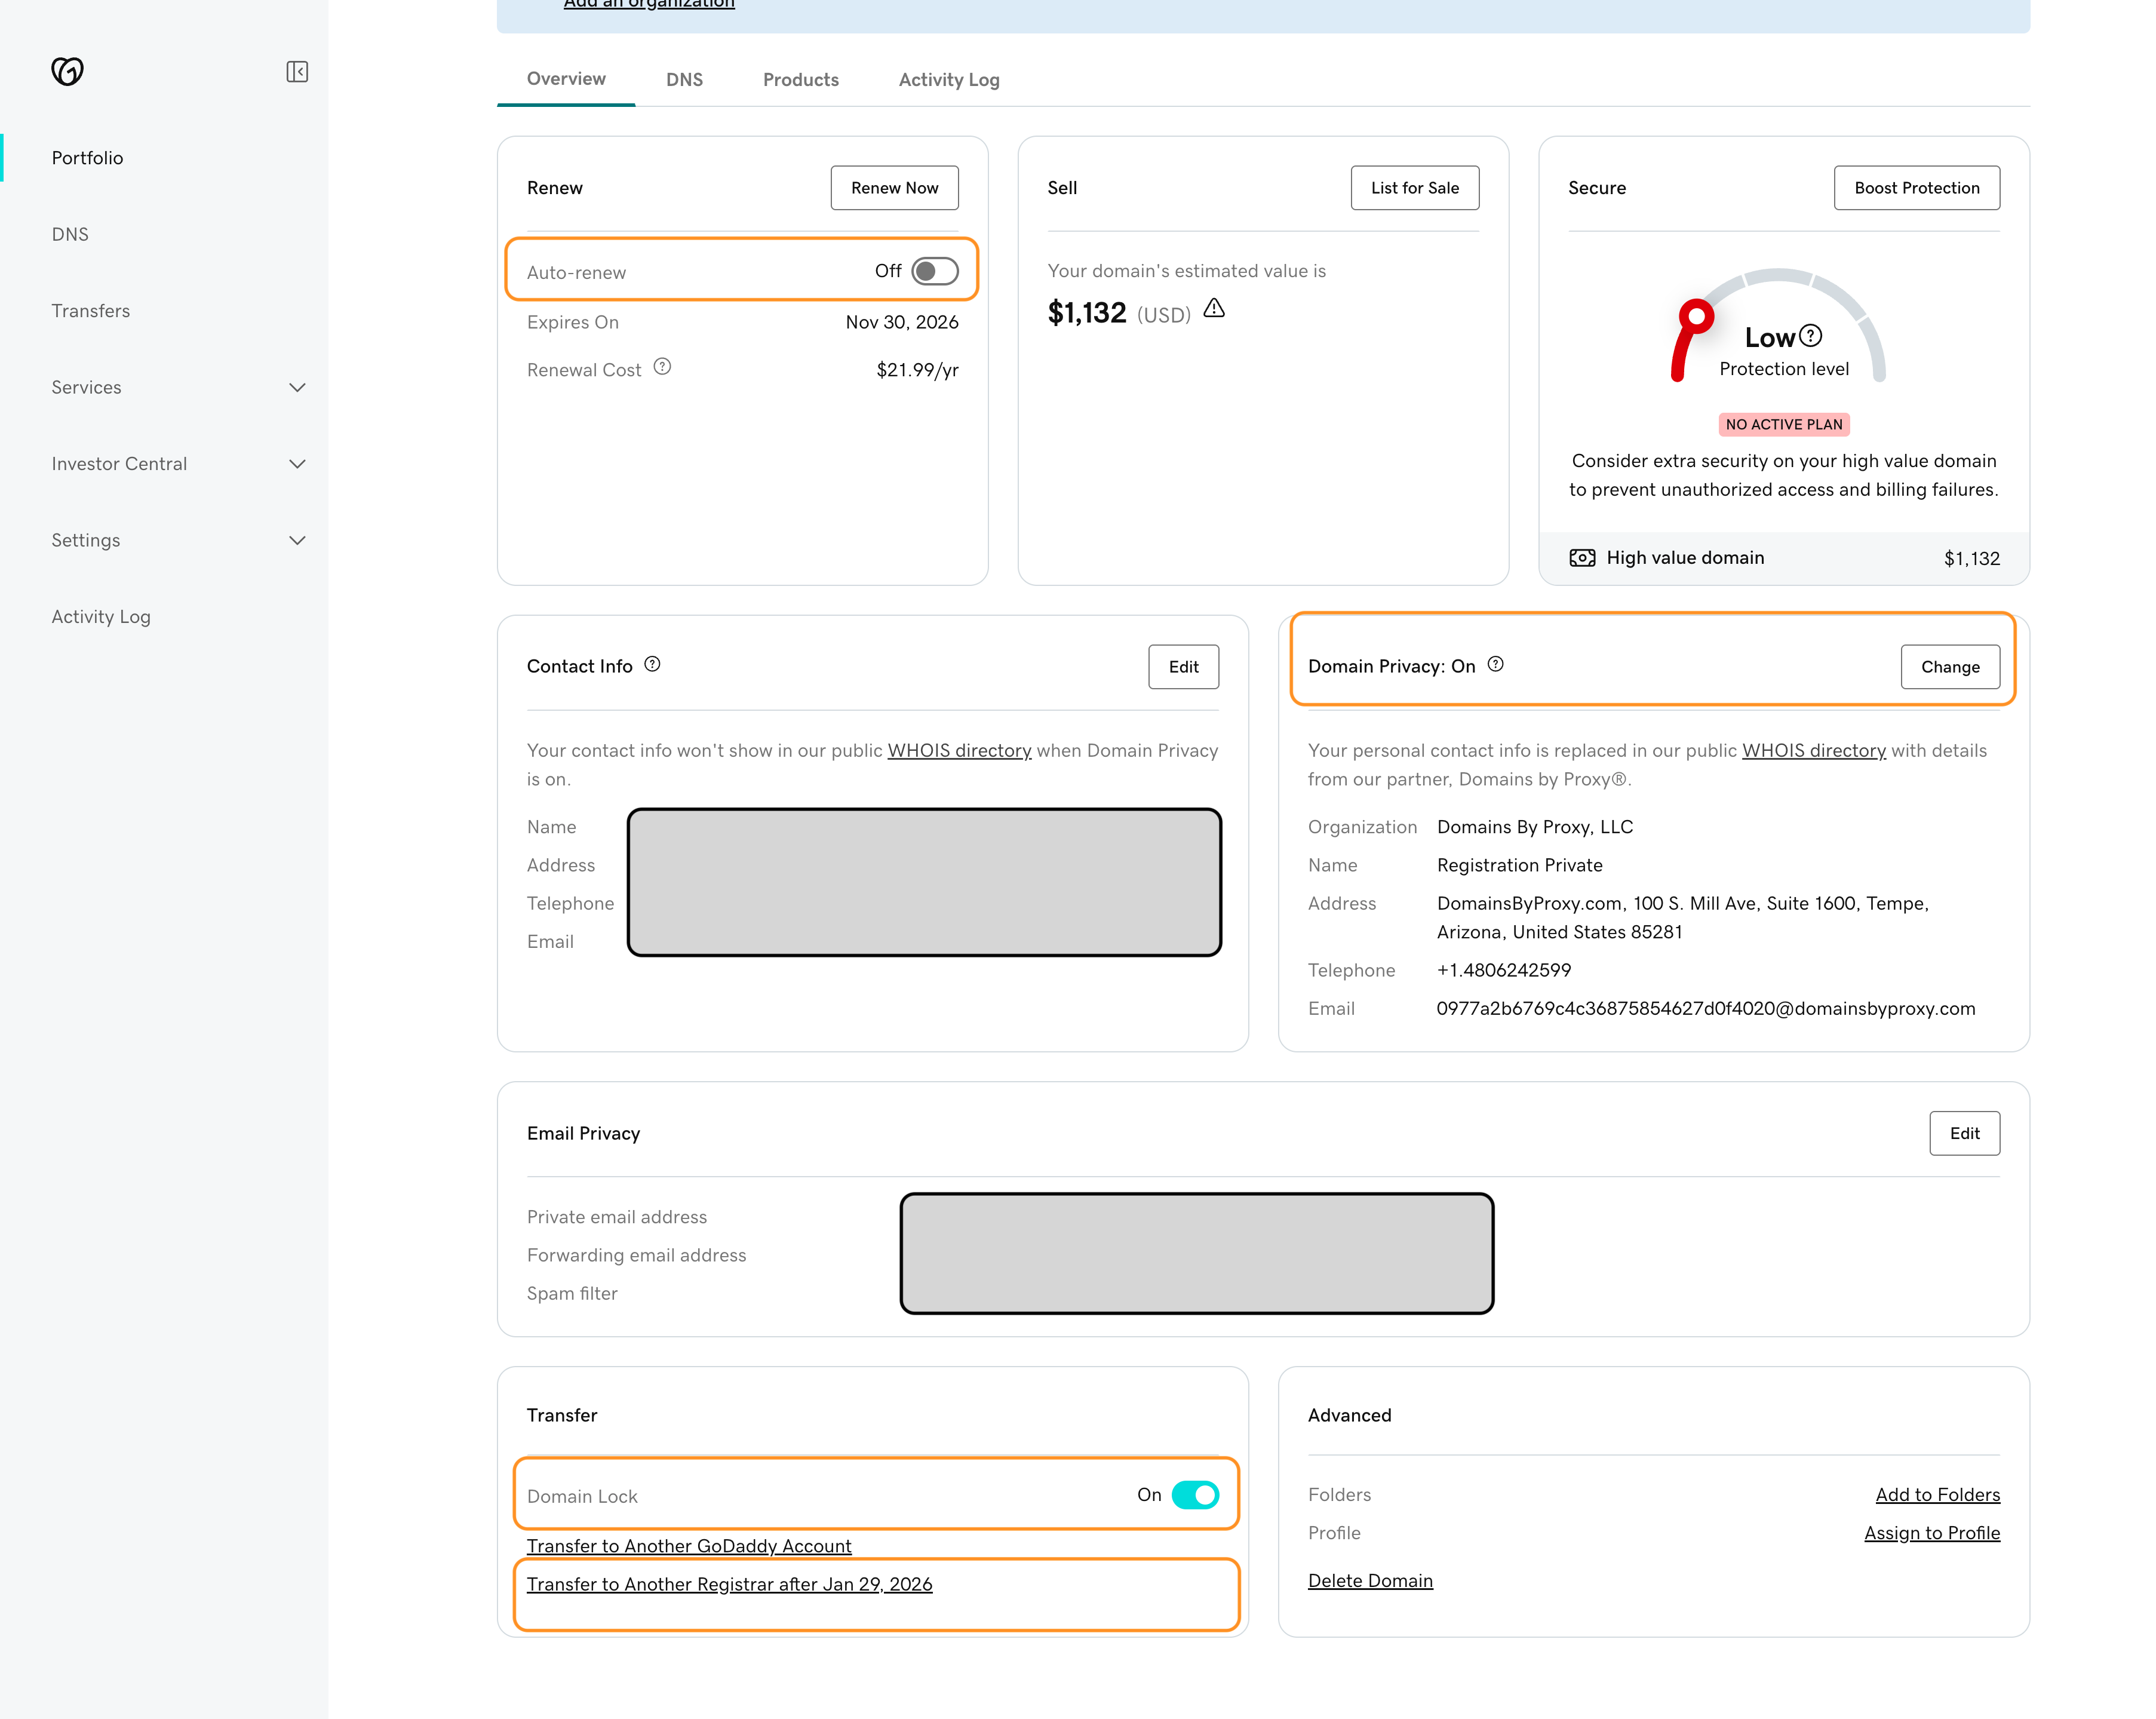
Task: Click the NO ACTIVE PLAN badge
Action: pos(1784,424)
